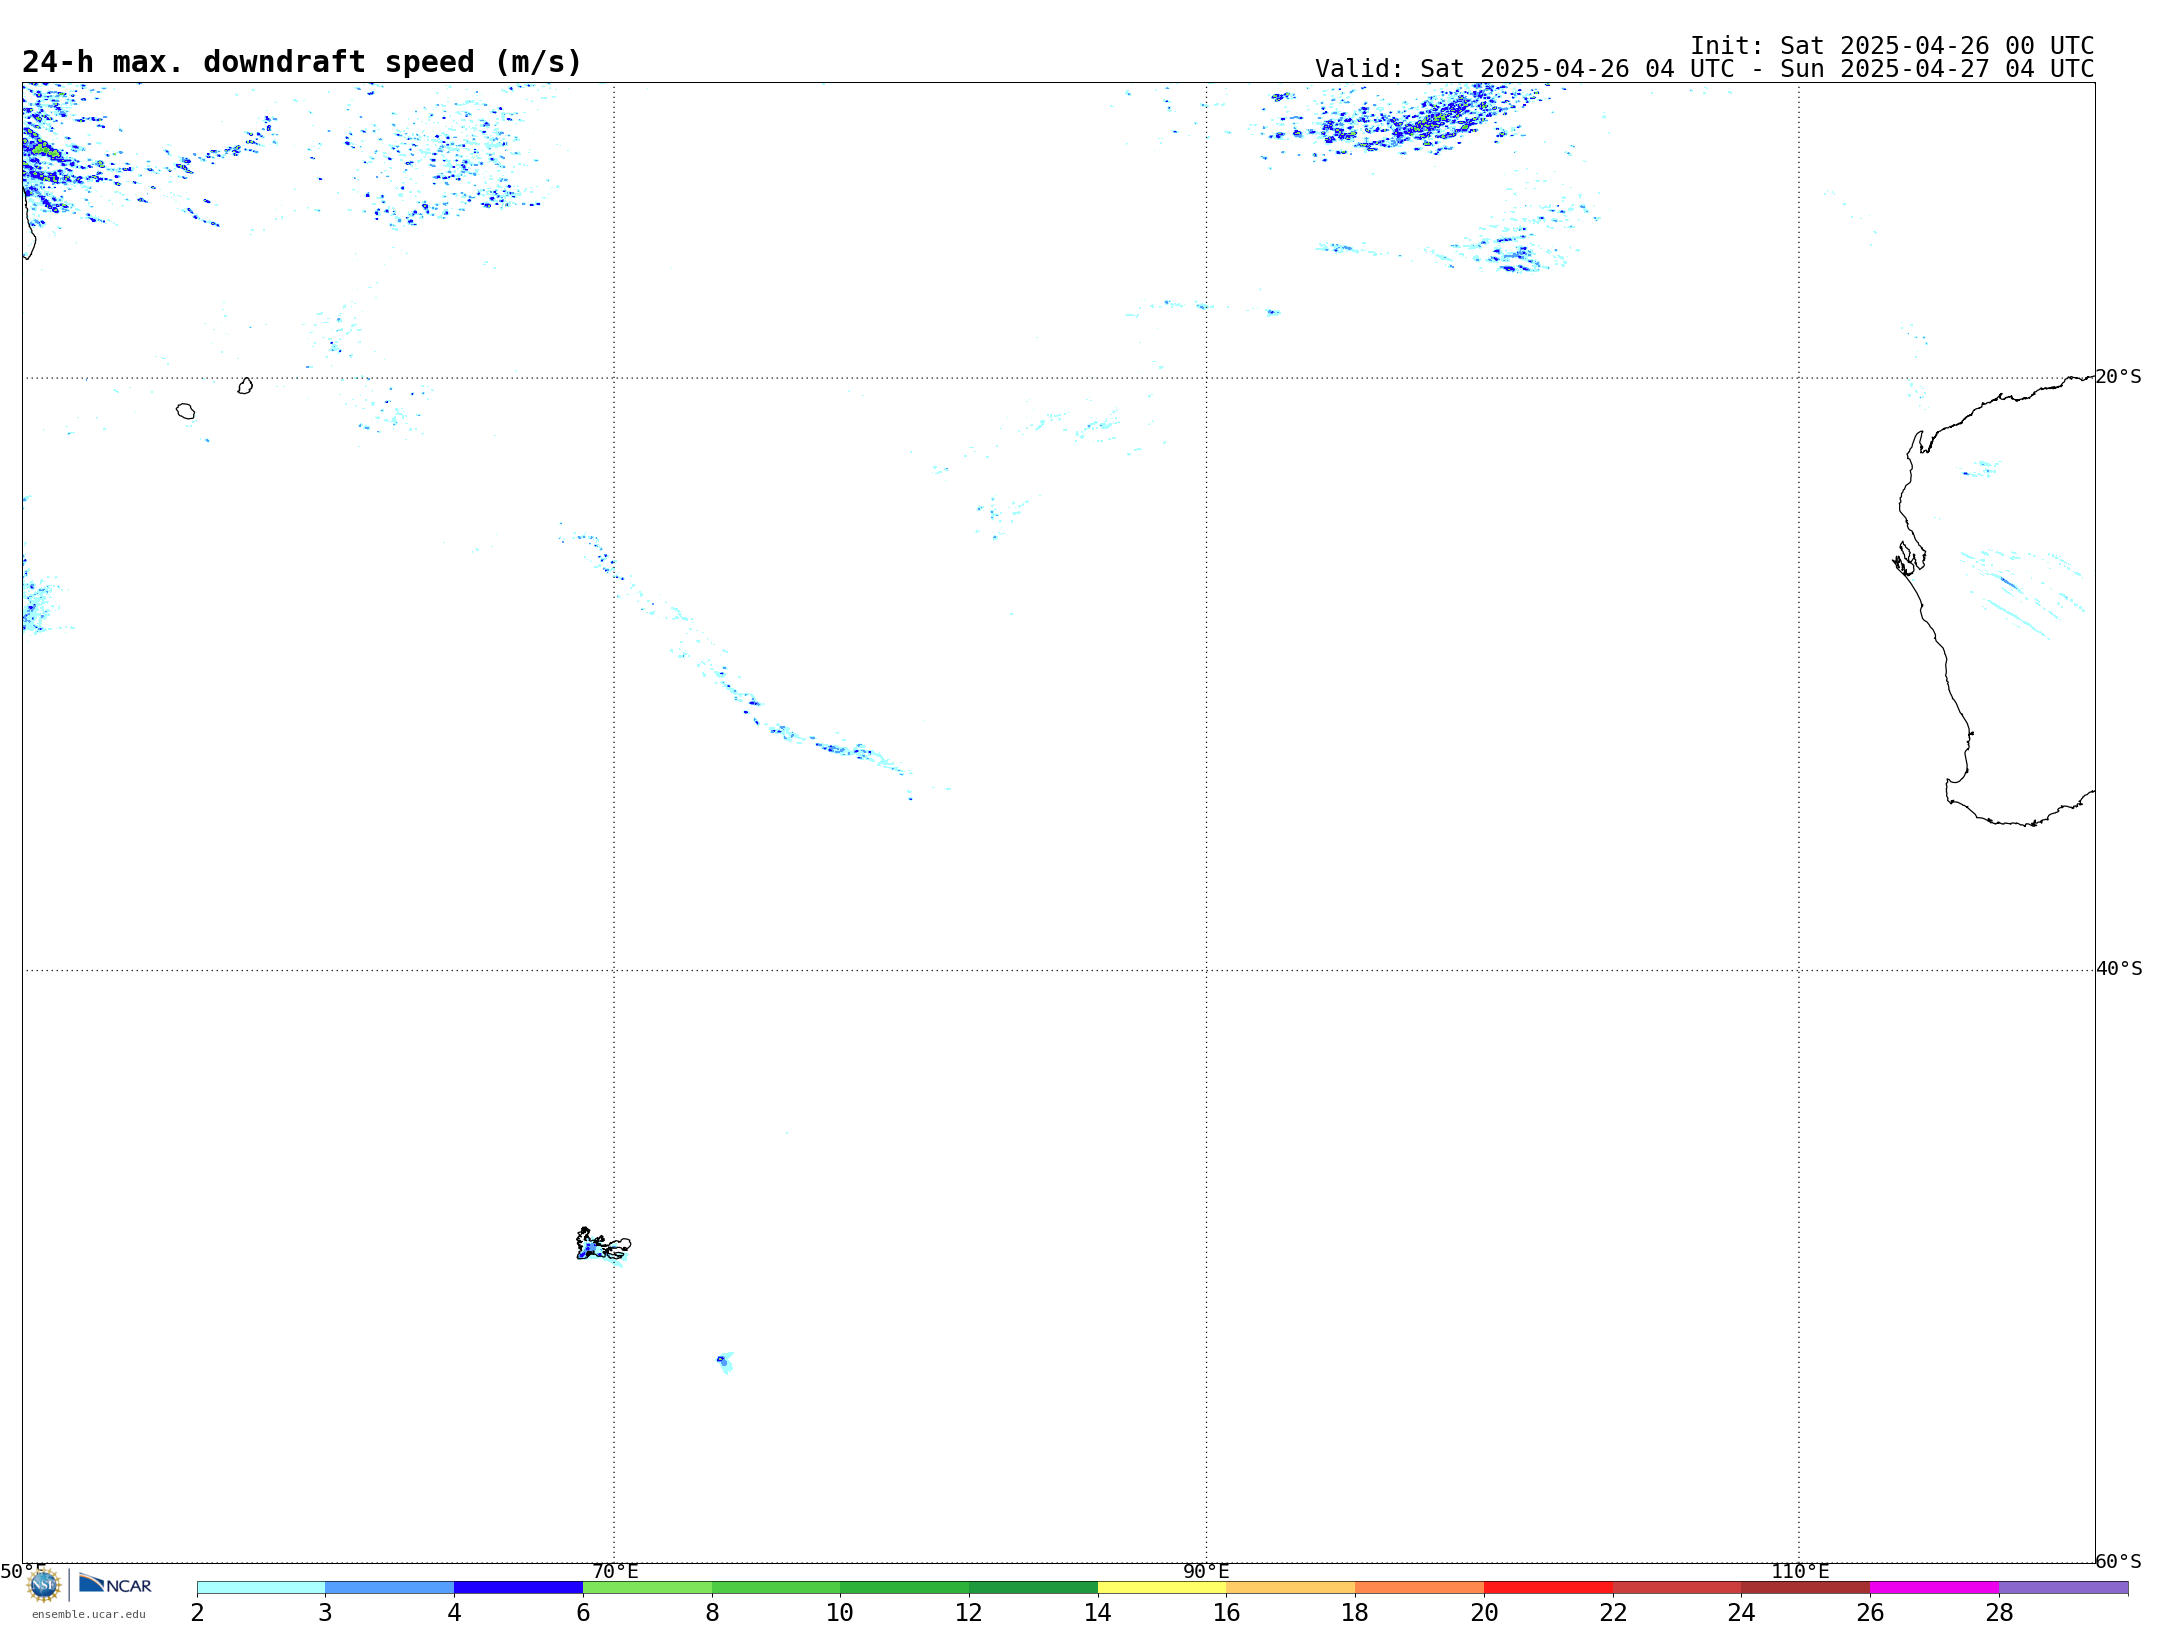This screenshot has height=1626, width=2160.
Task: Pick the light orange 16–18 m/s colorbar swatch
Action: point(1291,1588)
